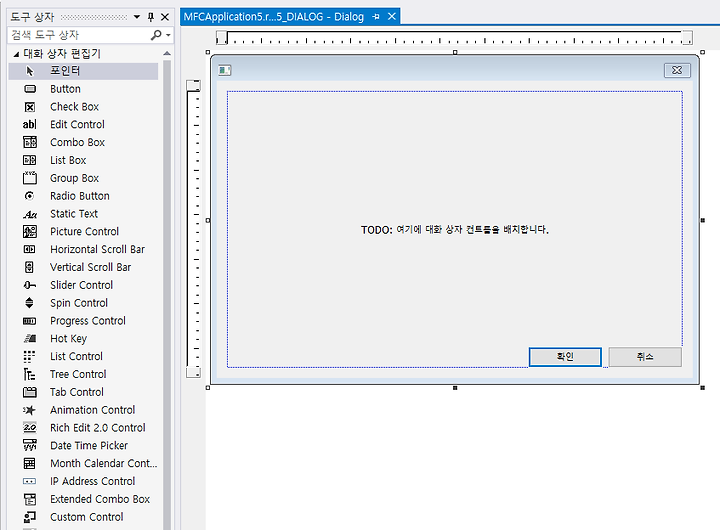Pick the Button control icon
This screenshot has height=530, width=720.
tap(30, 89)
